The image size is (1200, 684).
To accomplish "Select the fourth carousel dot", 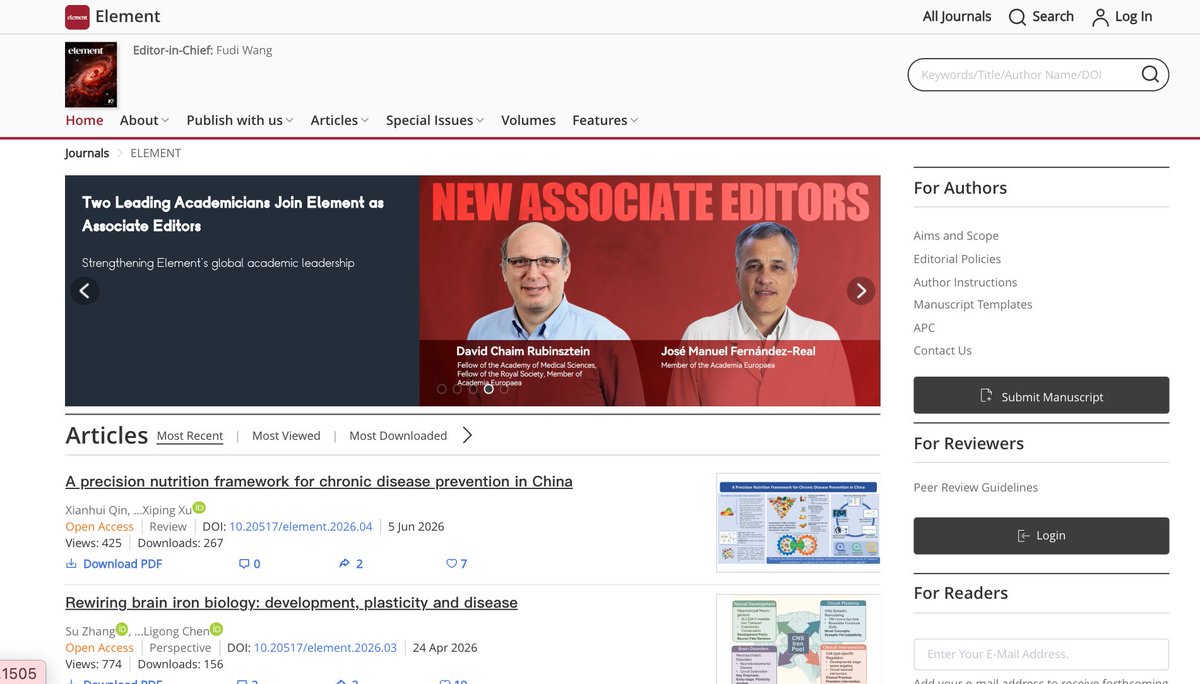I will tap(488, 389).
